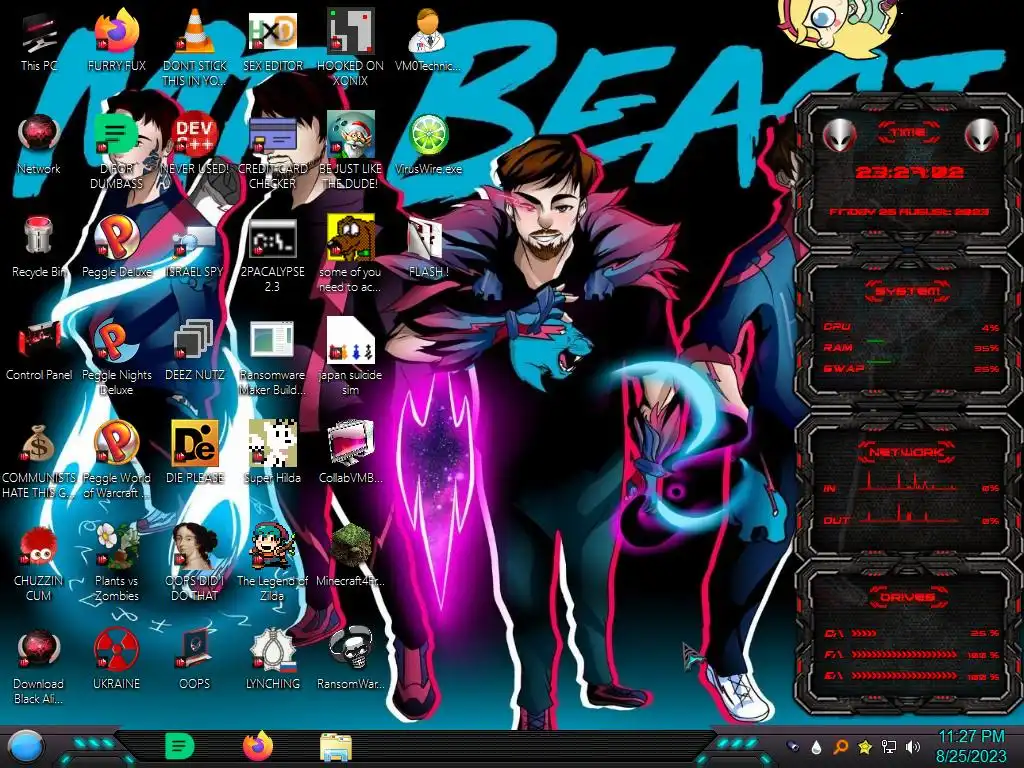Open Control Panel icon

pos(39,341)
